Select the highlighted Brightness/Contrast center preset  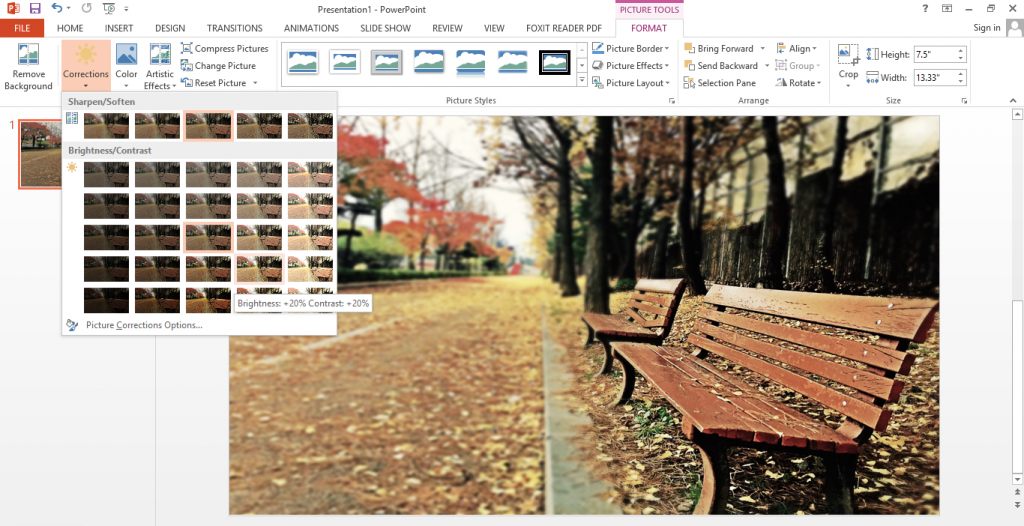click(x=208, y=237)
